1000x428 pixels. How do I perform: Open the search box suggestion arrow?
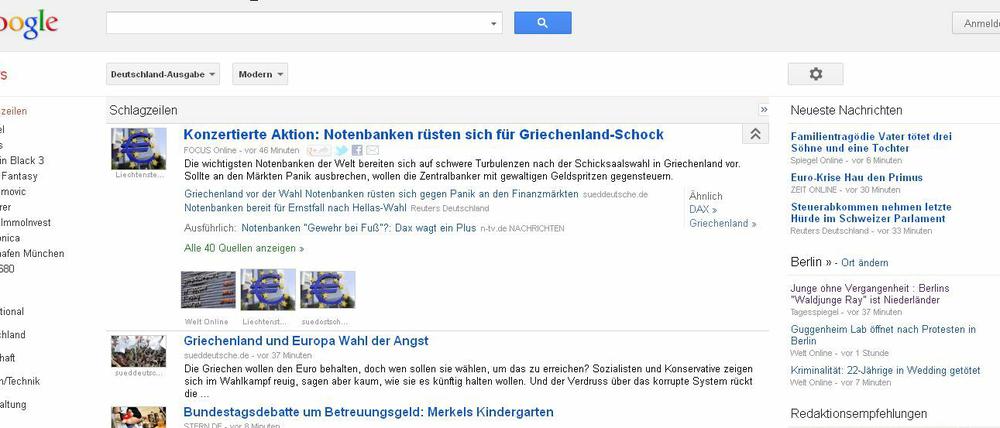coord(493,24)
